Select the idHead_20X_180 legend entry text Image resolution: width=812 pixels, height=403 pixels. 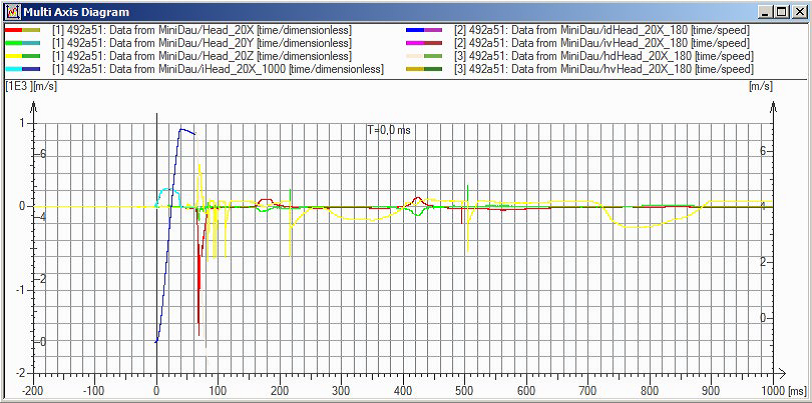click(602, 30)
